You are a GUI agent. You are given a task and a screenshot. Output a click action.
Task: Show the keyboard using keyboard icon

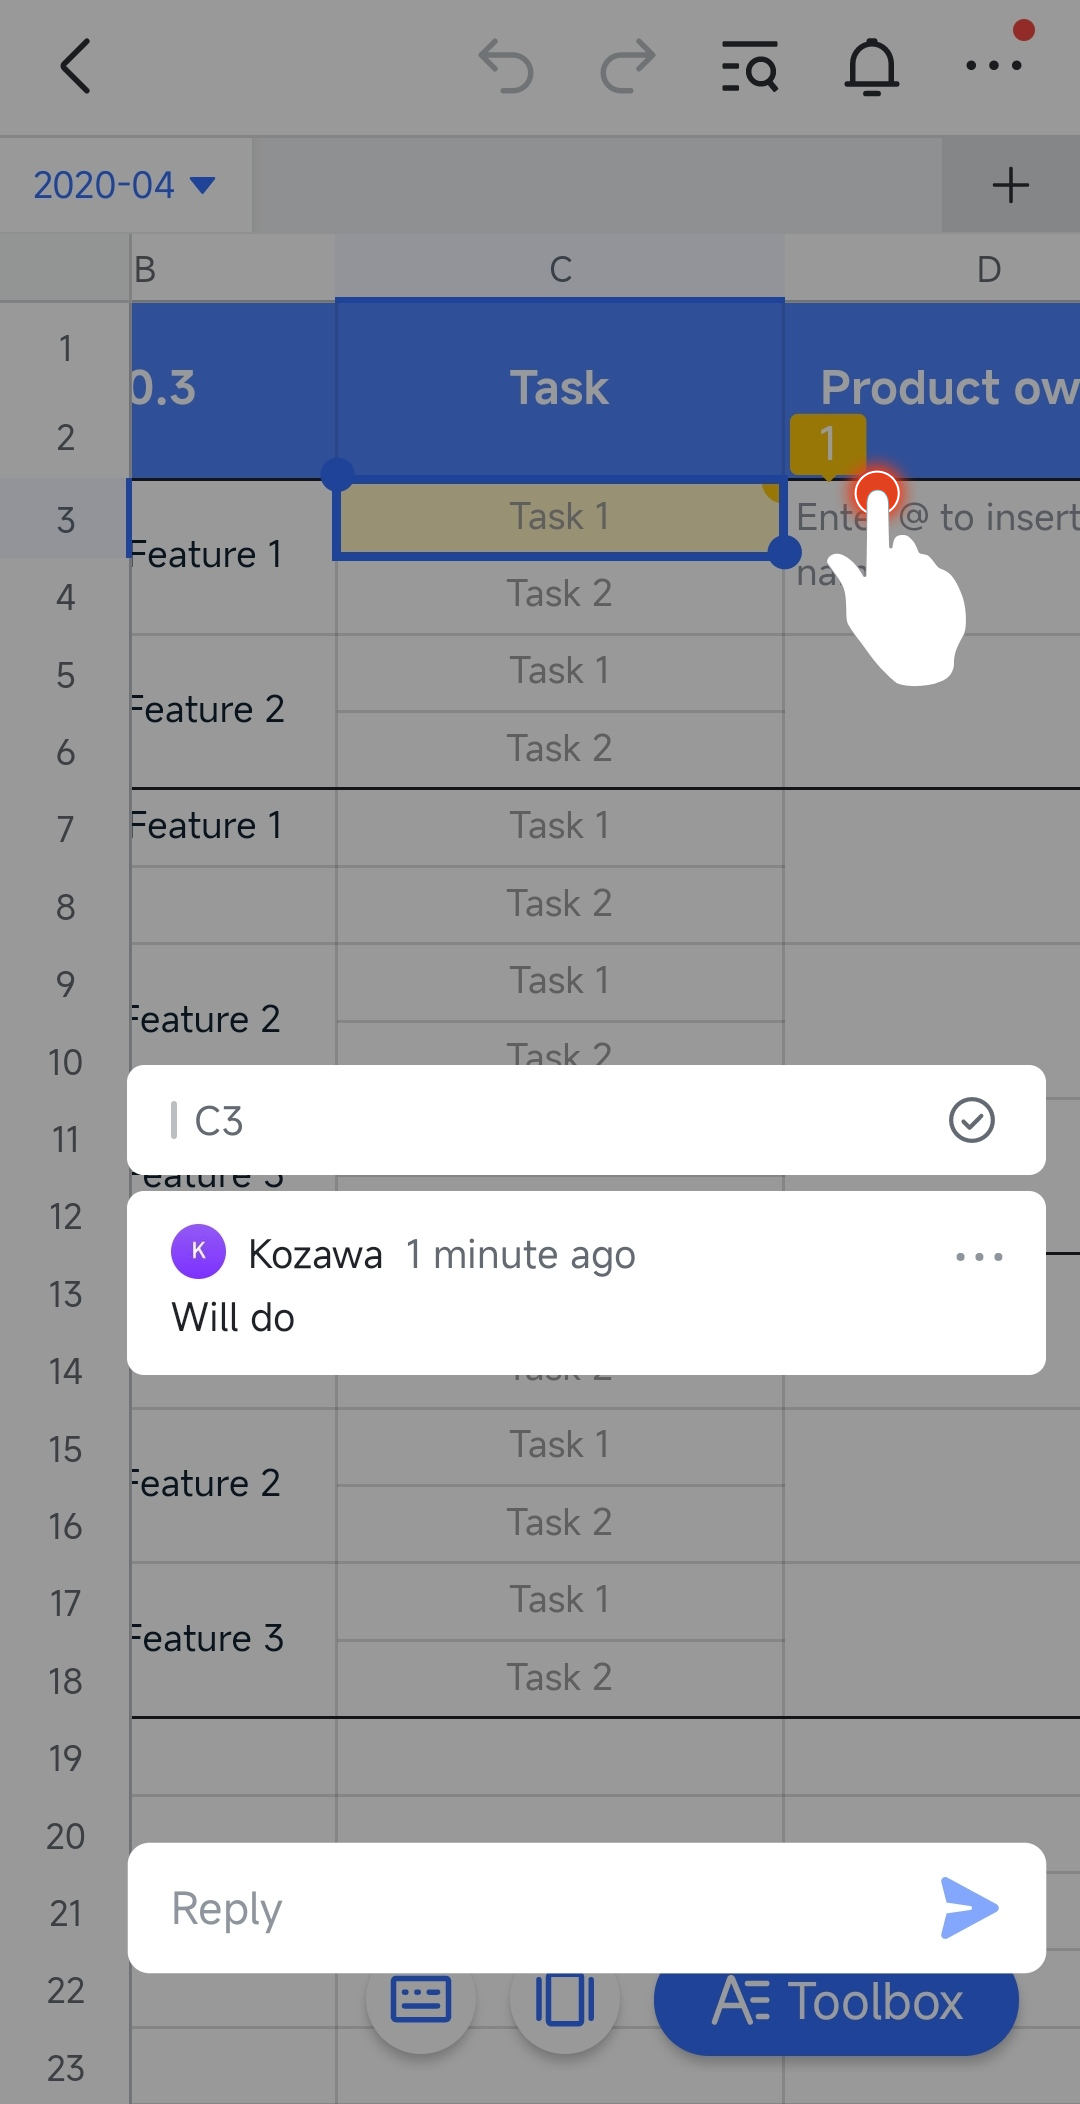click(421, 2000)
